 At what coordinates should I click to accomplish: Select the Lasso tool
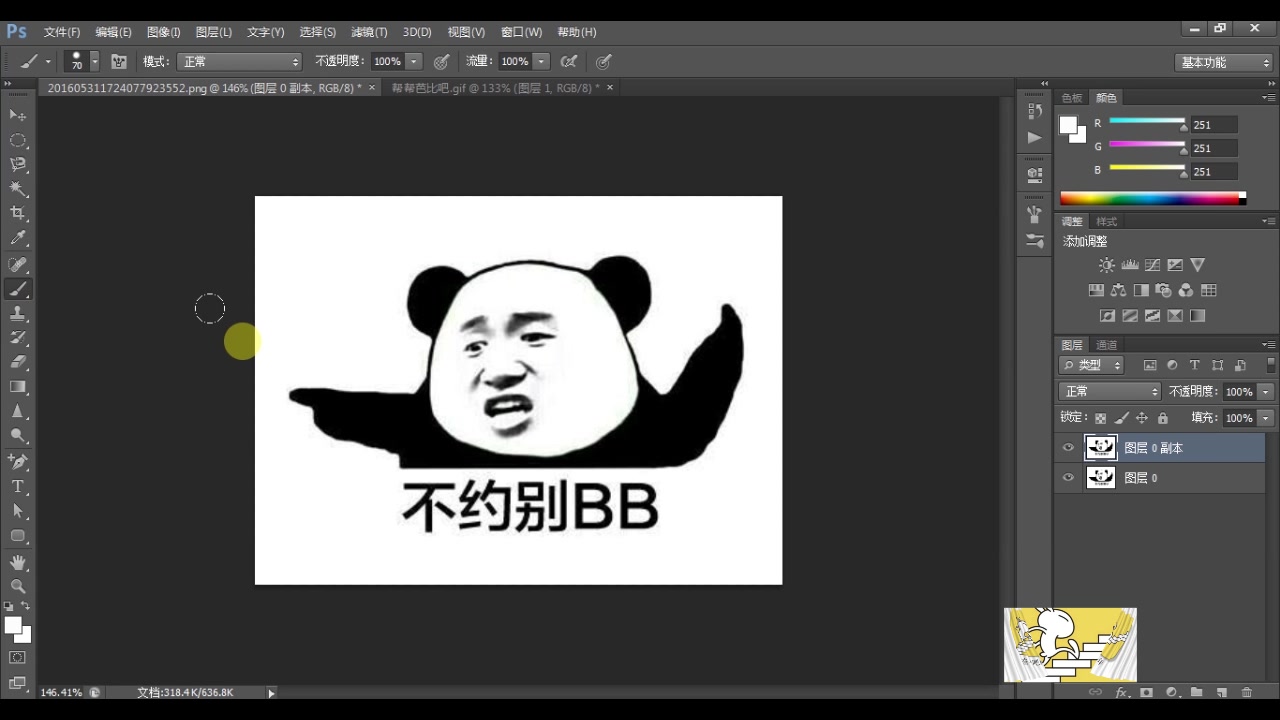tap(18, 164)
